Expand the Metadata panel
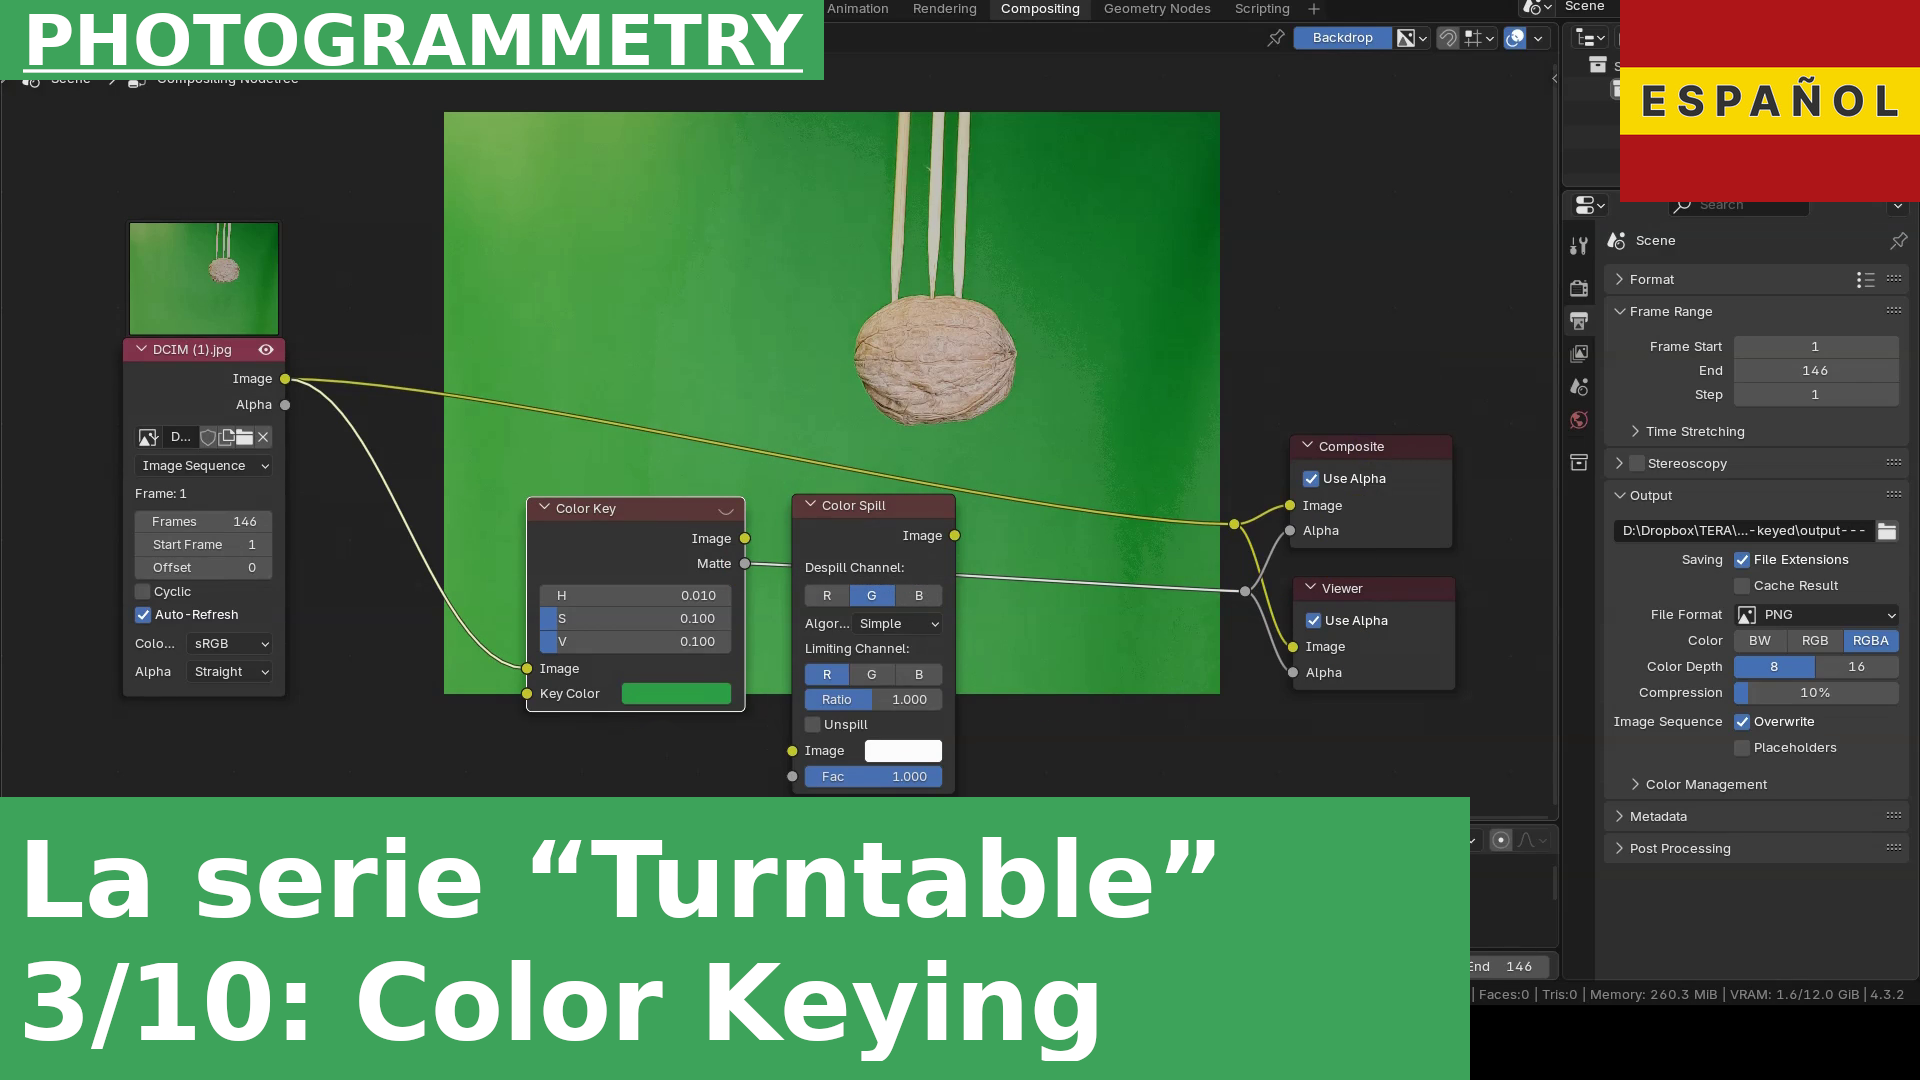 click(x=1658, y=817)
